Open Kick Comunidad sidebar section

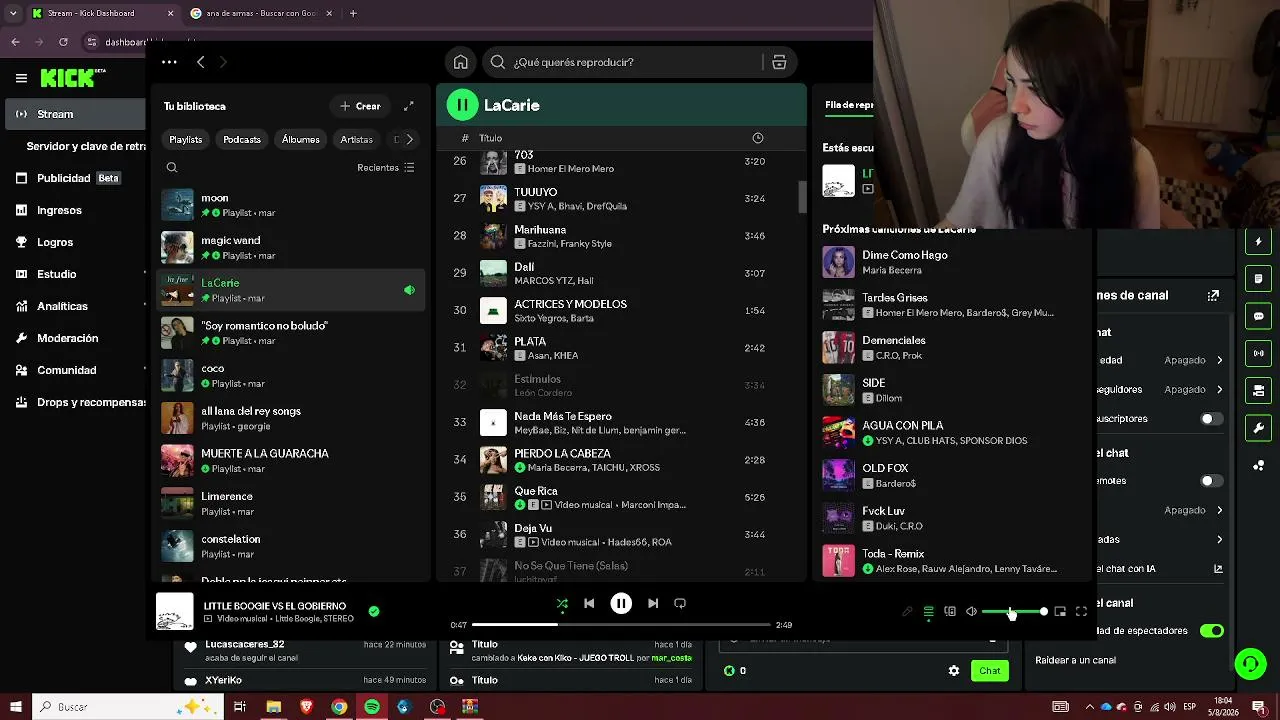[67, 370]
